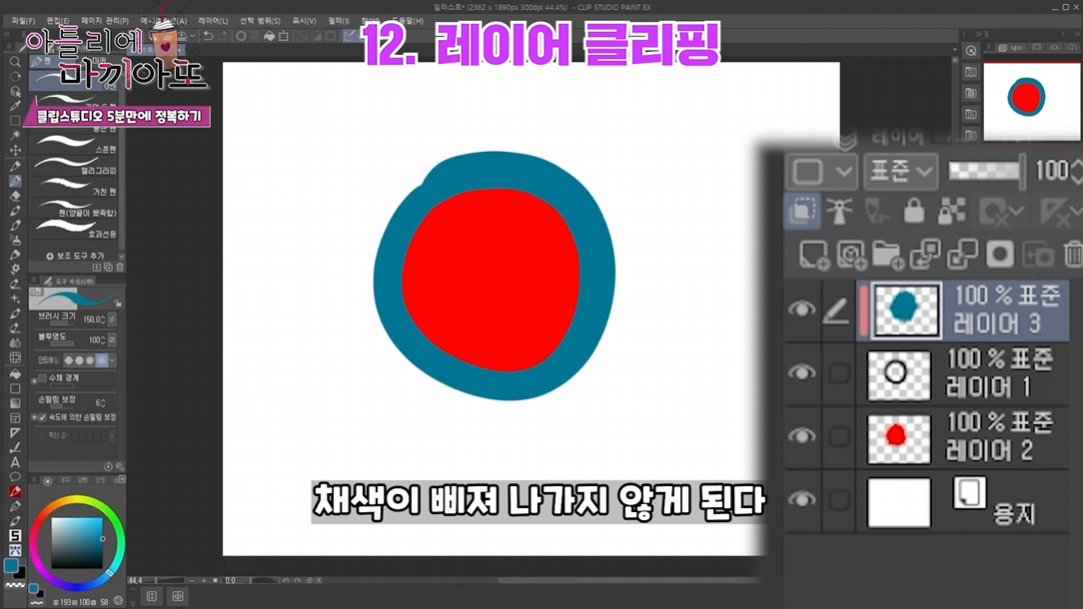
Task: Open 선택 범위(S) menu
Action: pos(260,21)
